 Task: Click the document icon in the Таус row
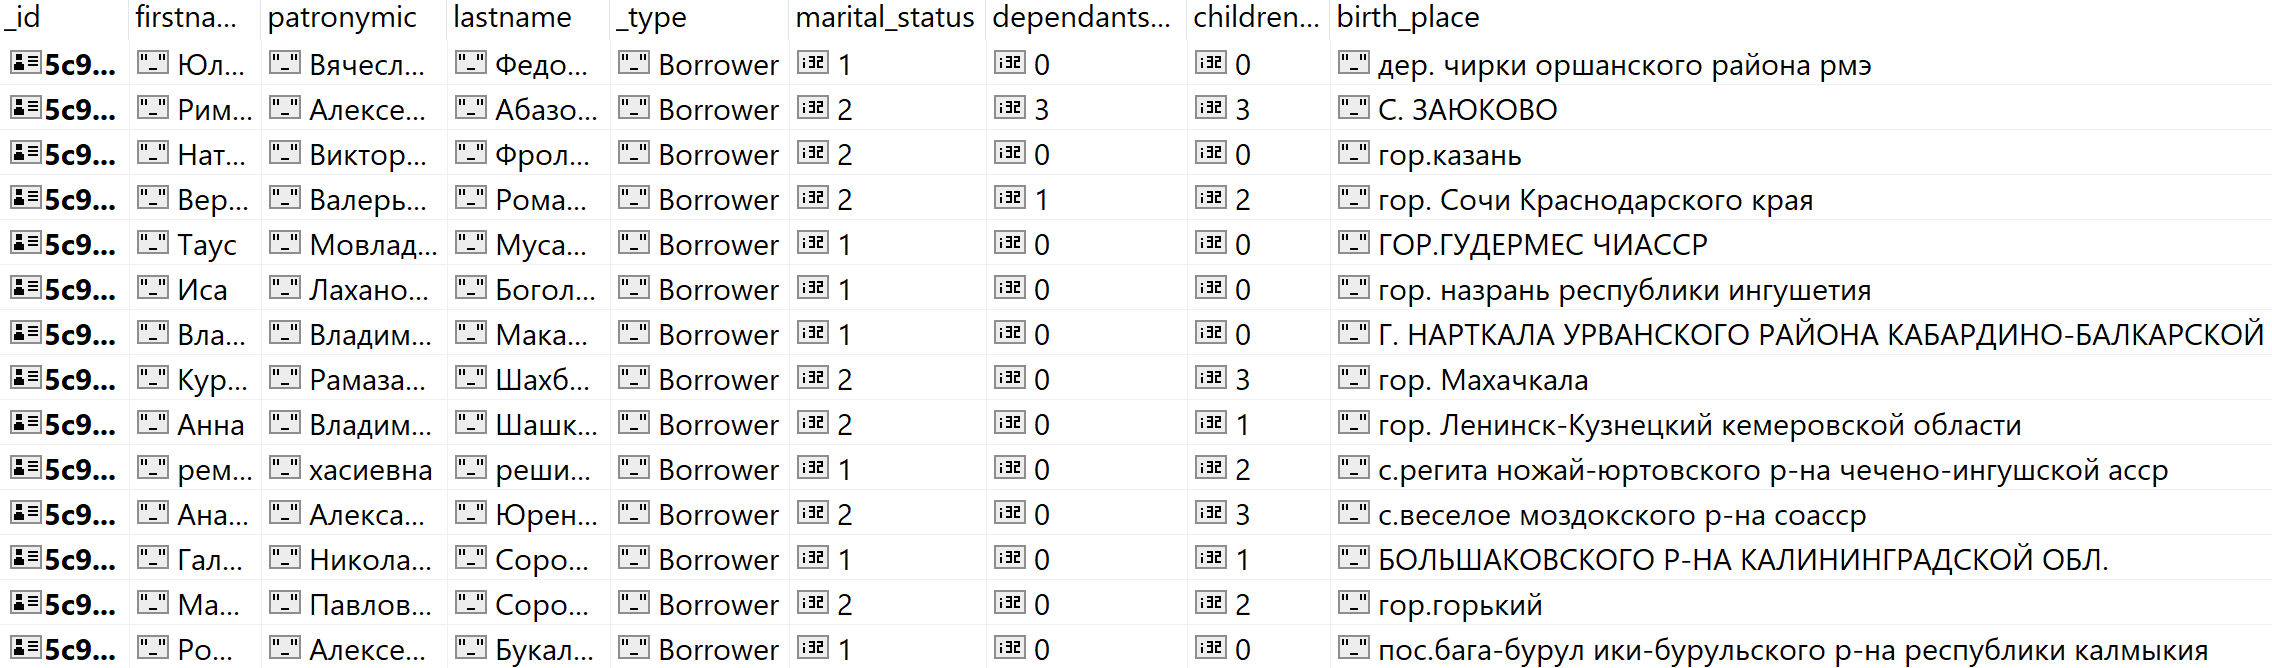pos(25,243)
